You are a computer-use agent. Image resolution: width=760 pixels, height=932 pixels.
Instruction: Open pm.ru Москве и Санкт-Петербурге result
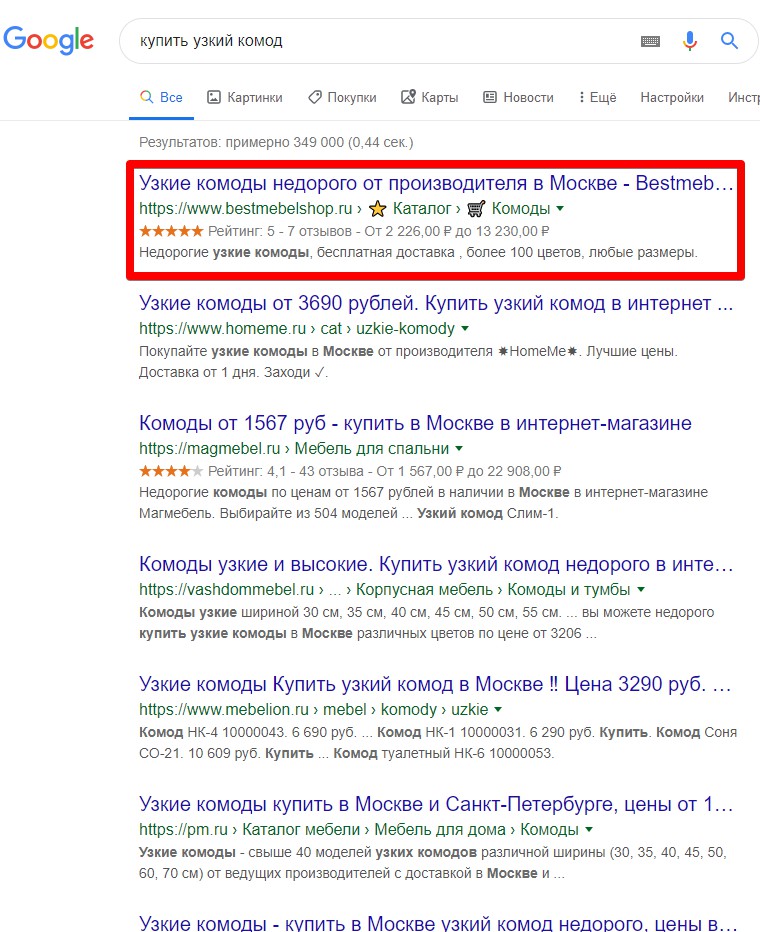click(436, 804)
